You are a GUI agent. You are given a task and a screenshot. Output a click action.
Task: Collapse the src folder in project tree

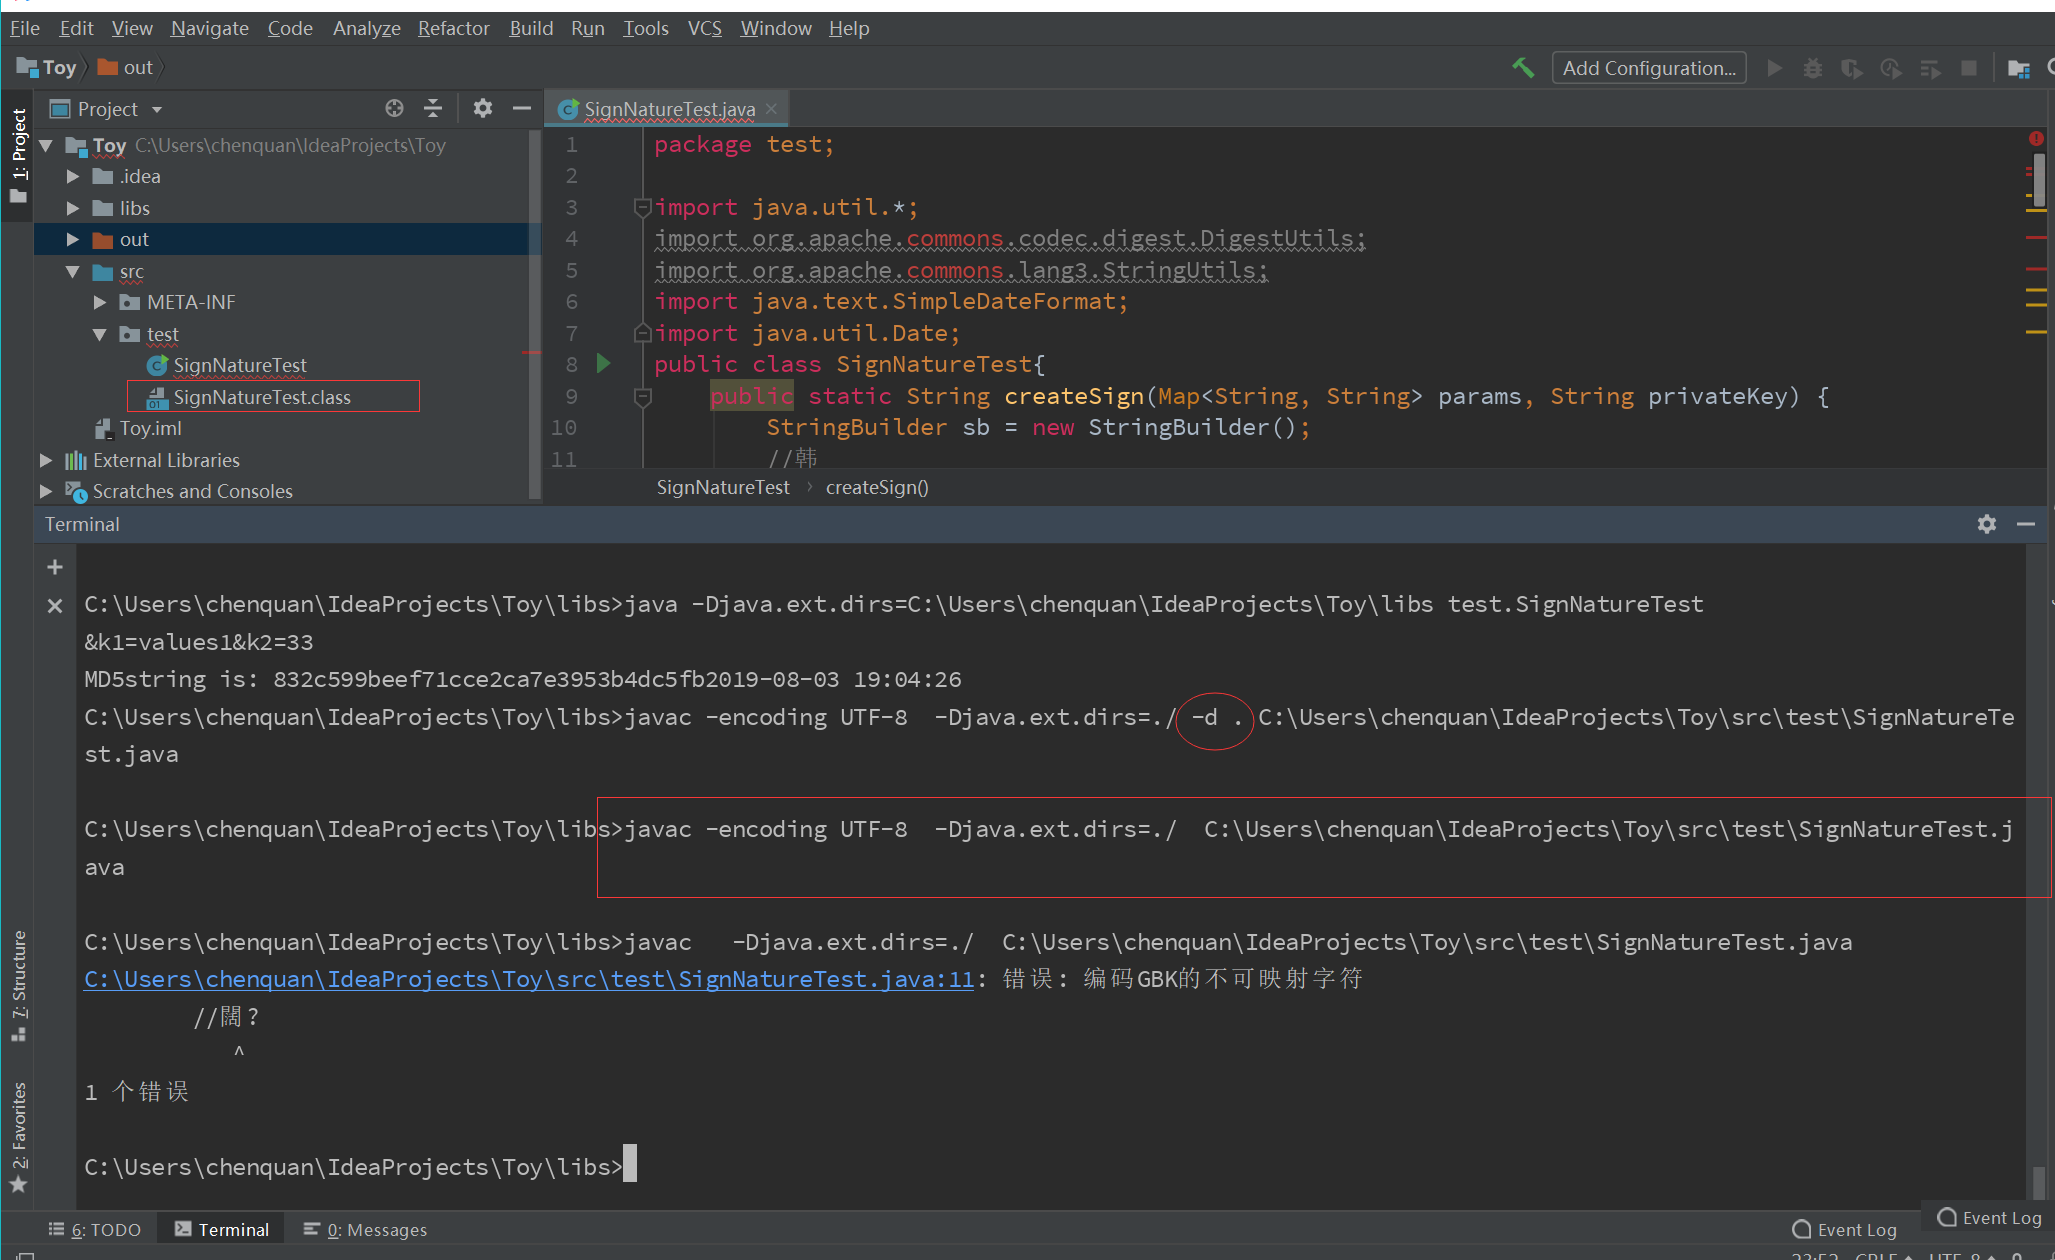(x=73, y=271)
